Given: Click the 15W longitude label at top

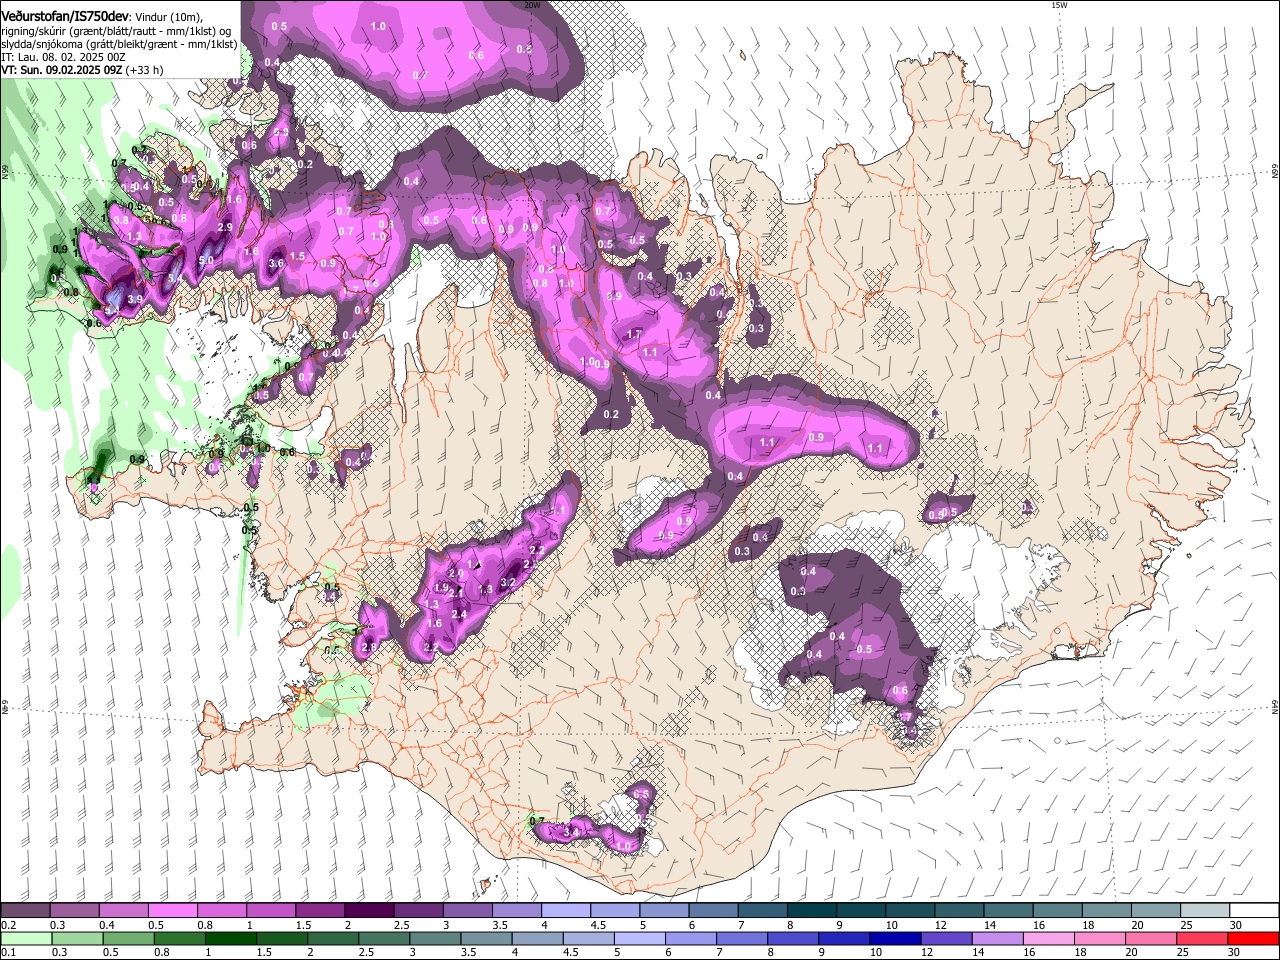Looking at the screenshot, I should [x=1058, y=5].
